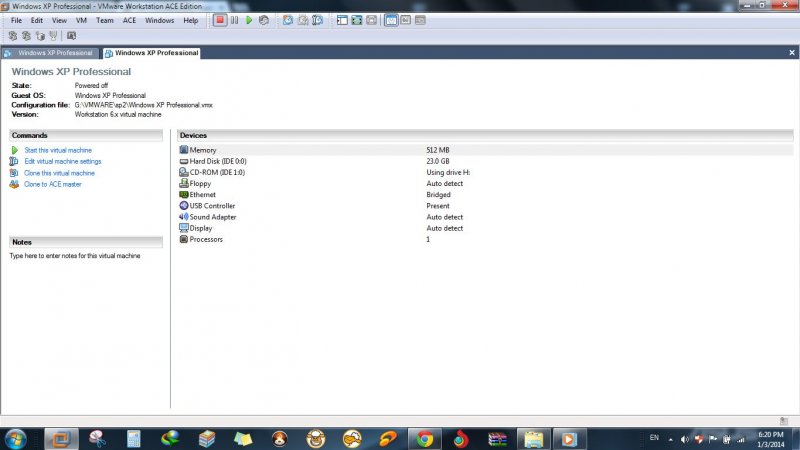Viewport: 800px width, 450px height.
Task: Click the Notes panel header
Action: click(x=86, y=242)
